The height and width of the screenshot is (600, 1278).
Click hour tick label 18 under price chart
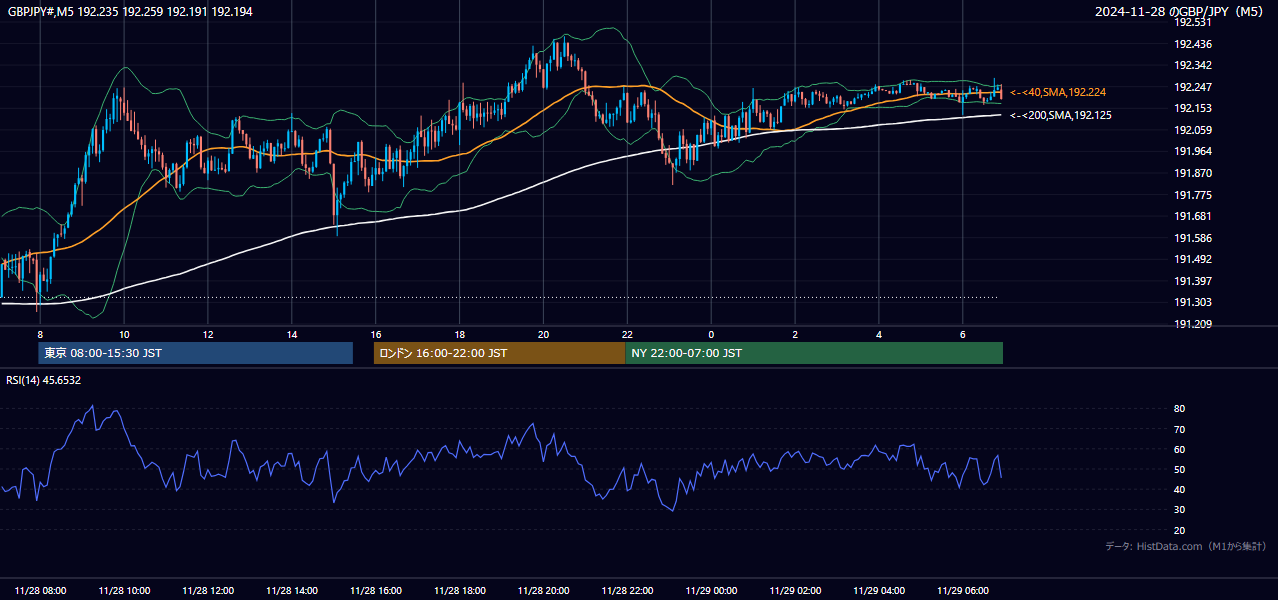pos(460,334)
